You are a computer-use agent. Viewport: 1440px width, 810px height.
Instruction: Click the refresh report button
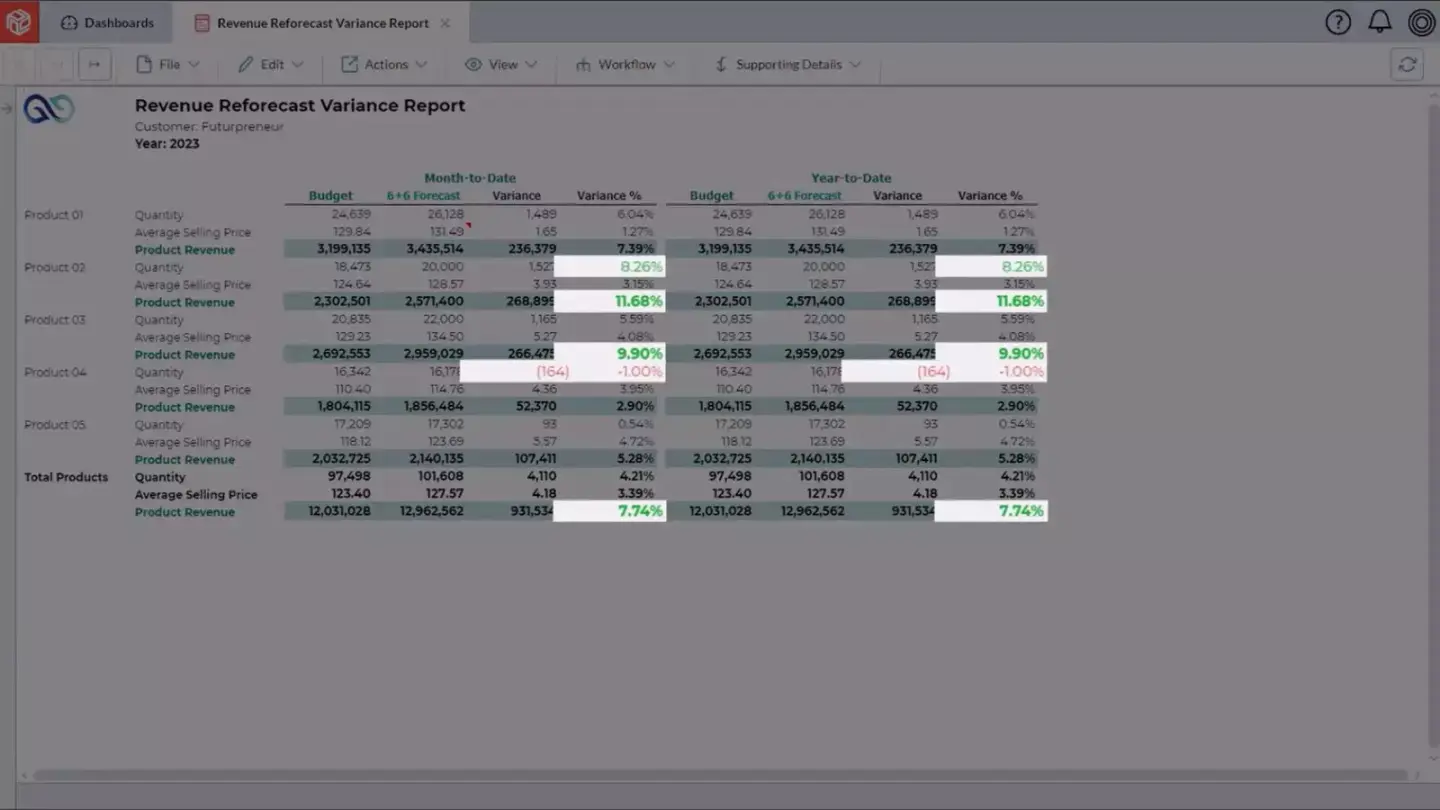1407,65
